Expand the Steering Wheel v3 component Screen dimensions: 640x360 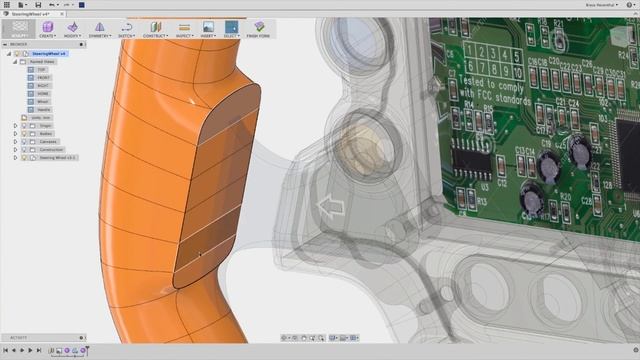coord(16,158)
